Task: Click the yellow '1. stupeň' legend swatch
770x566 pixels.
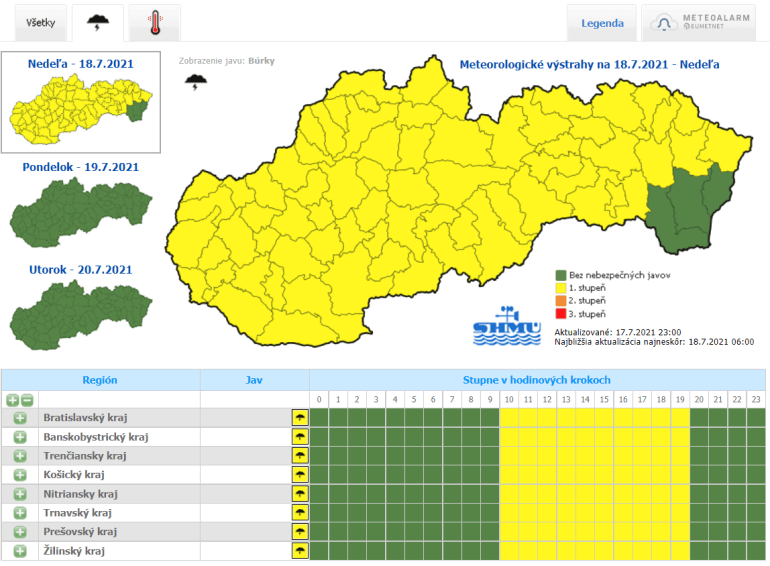Action: coord(560,288)
